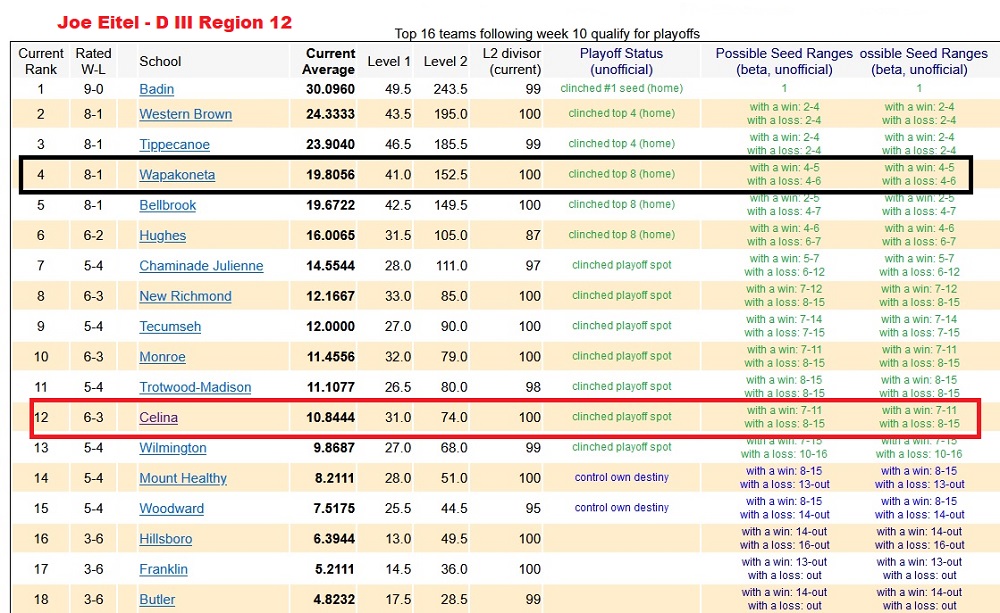Open the Woodward school link
This screenshot has height=613, width=1000.
(171, 508)
